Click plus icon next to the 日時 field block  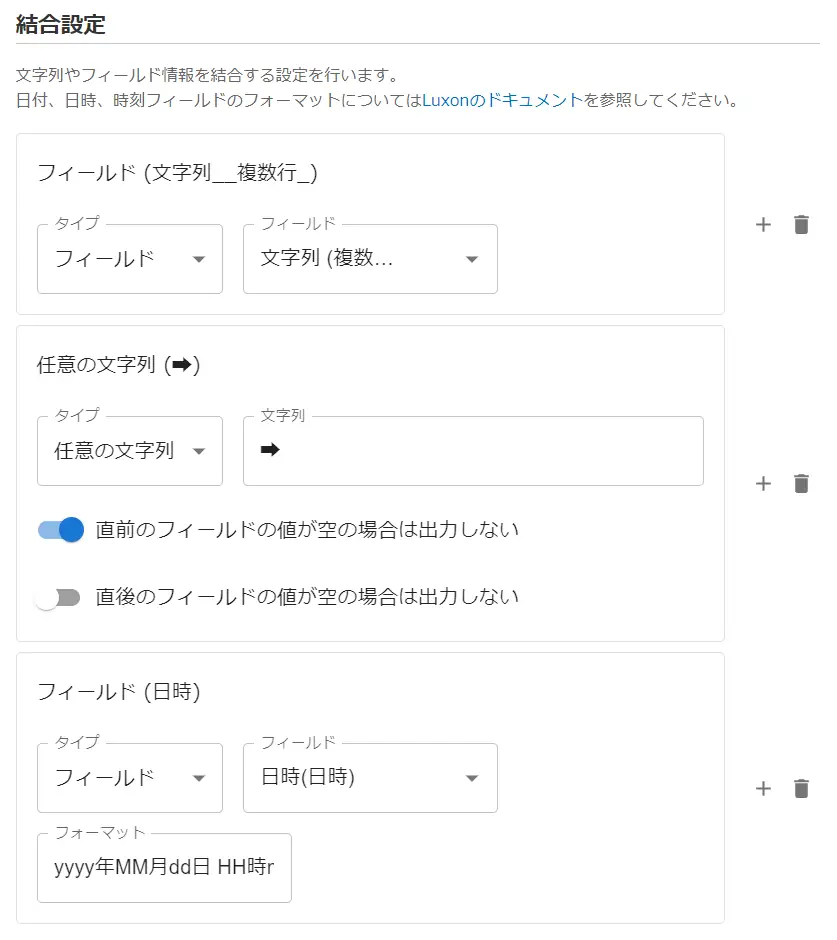pos(763,789)
